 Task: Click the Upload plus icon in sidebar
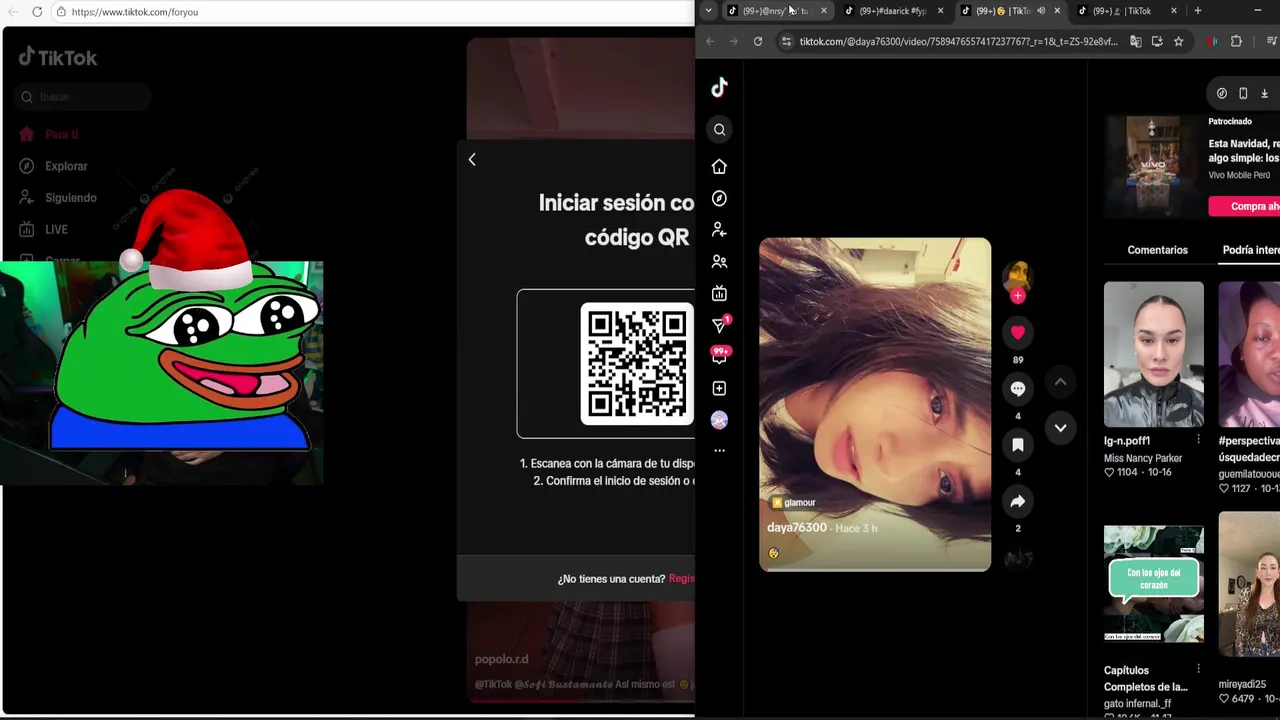click(x=719, y=388)
